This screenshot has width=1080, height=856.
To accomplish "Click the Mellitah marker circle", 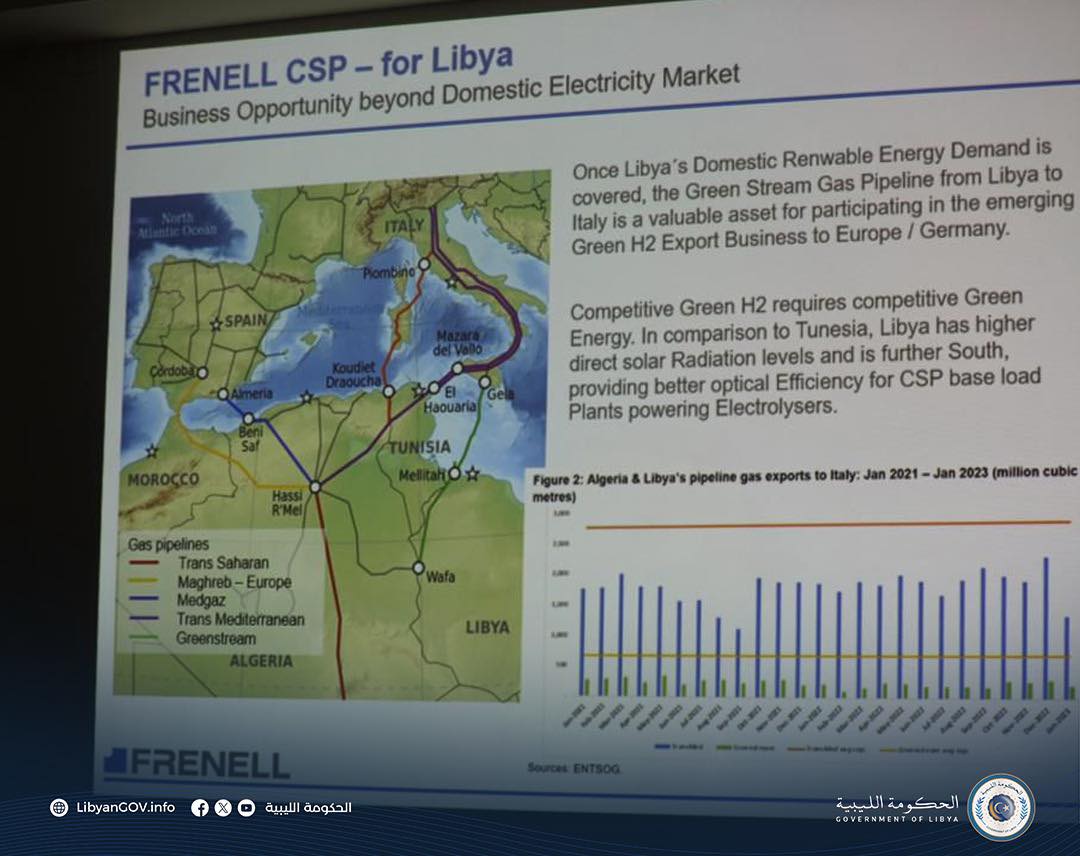I will pyautogui.click(x=455, y=473).
